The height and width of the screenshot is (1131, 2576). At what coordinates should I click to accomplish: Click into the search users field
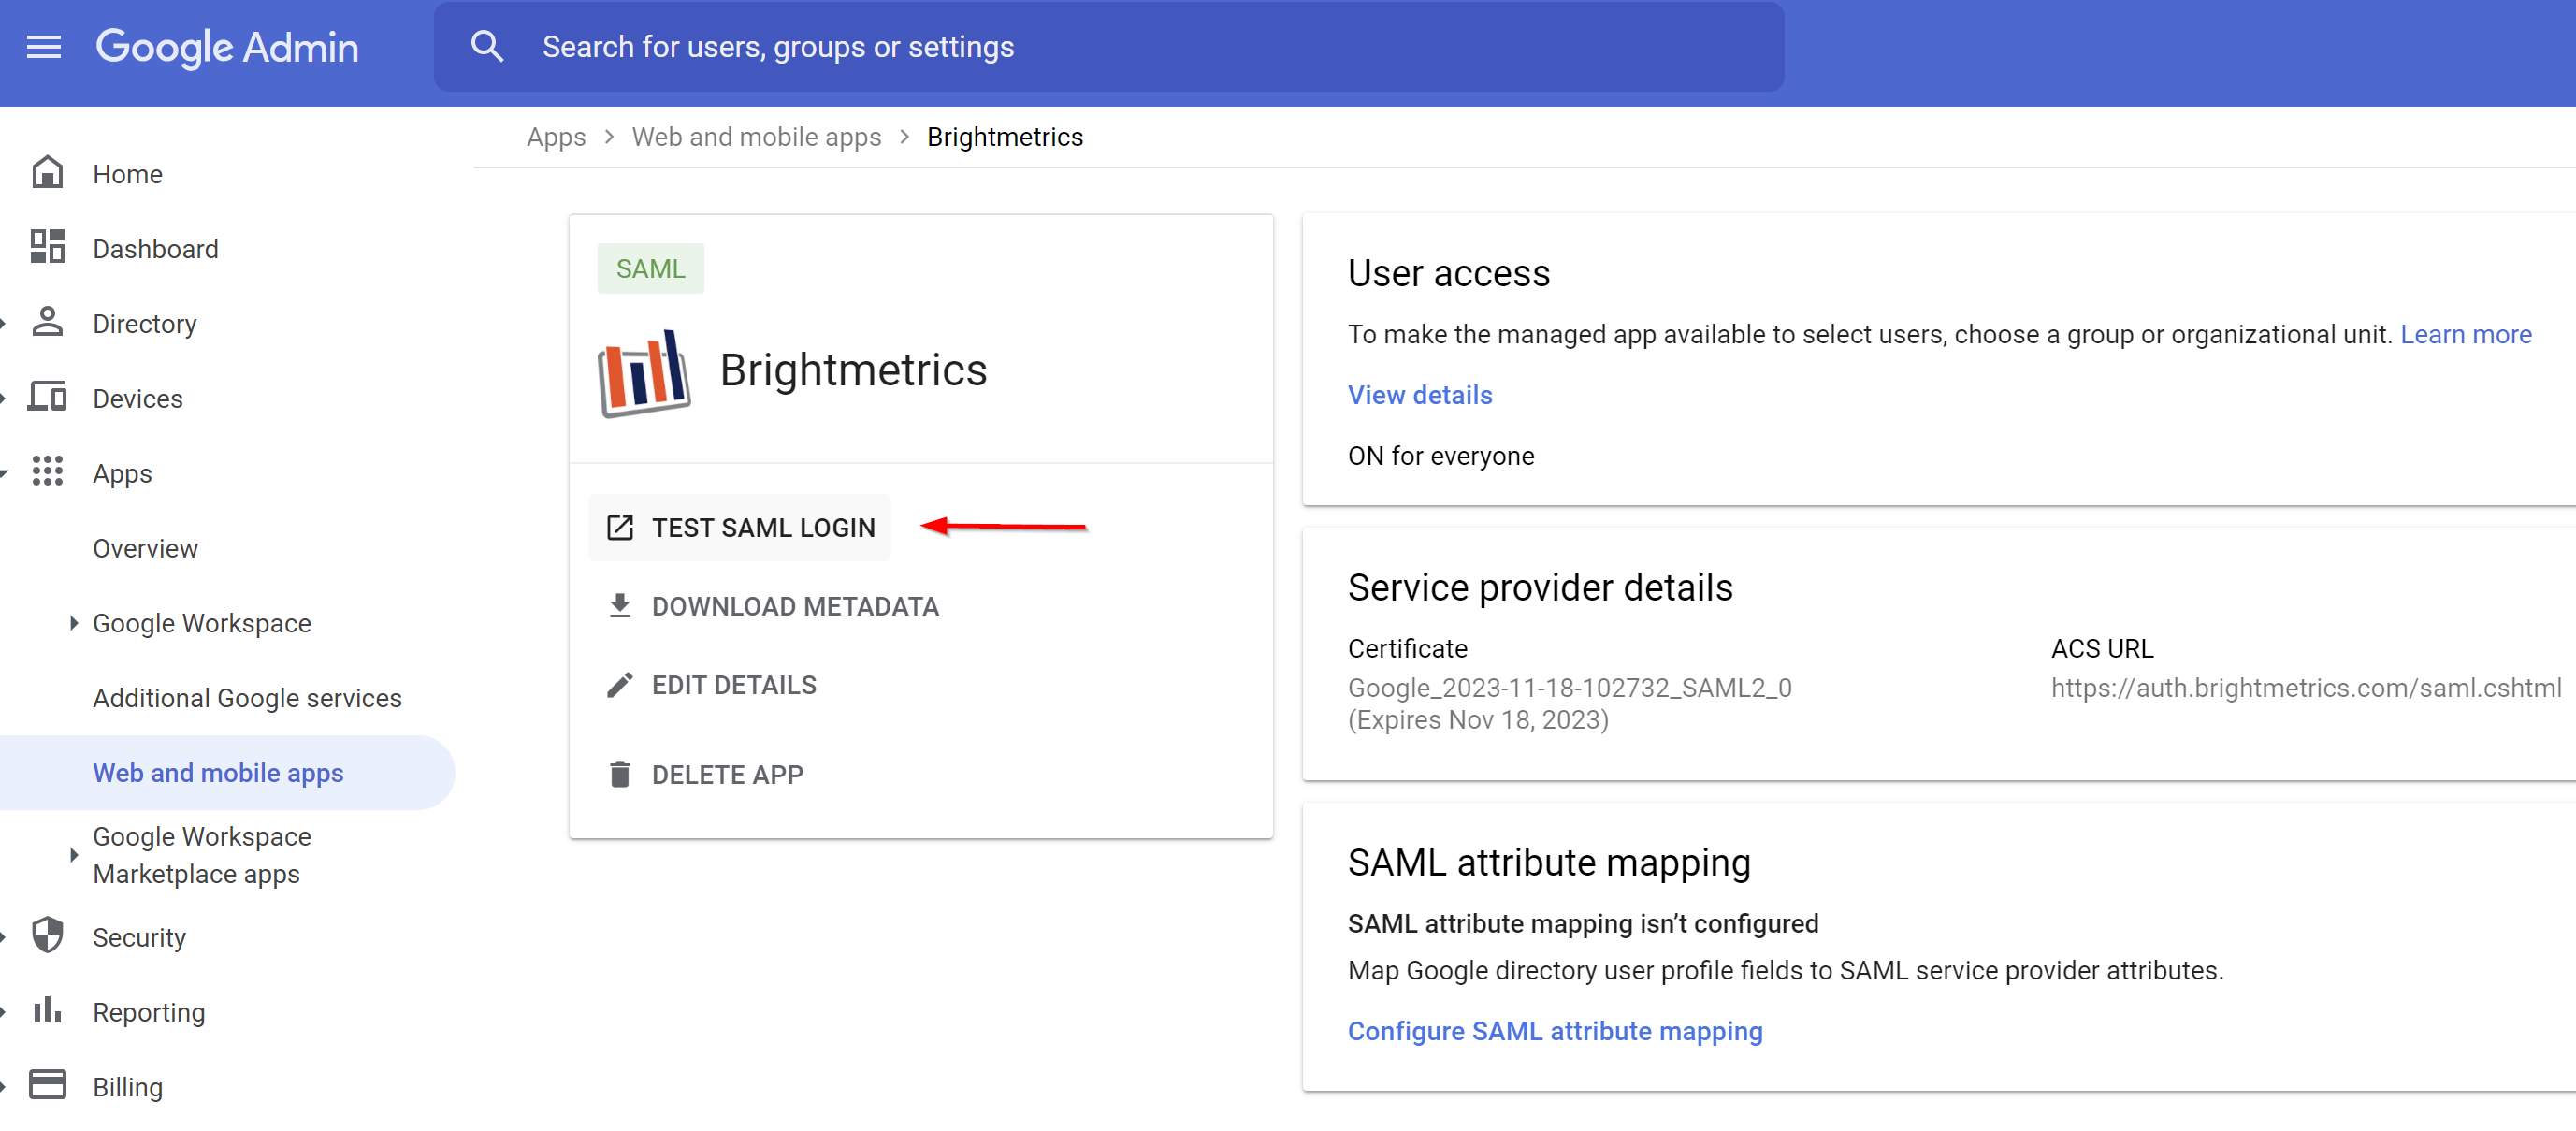[1108, 47]
